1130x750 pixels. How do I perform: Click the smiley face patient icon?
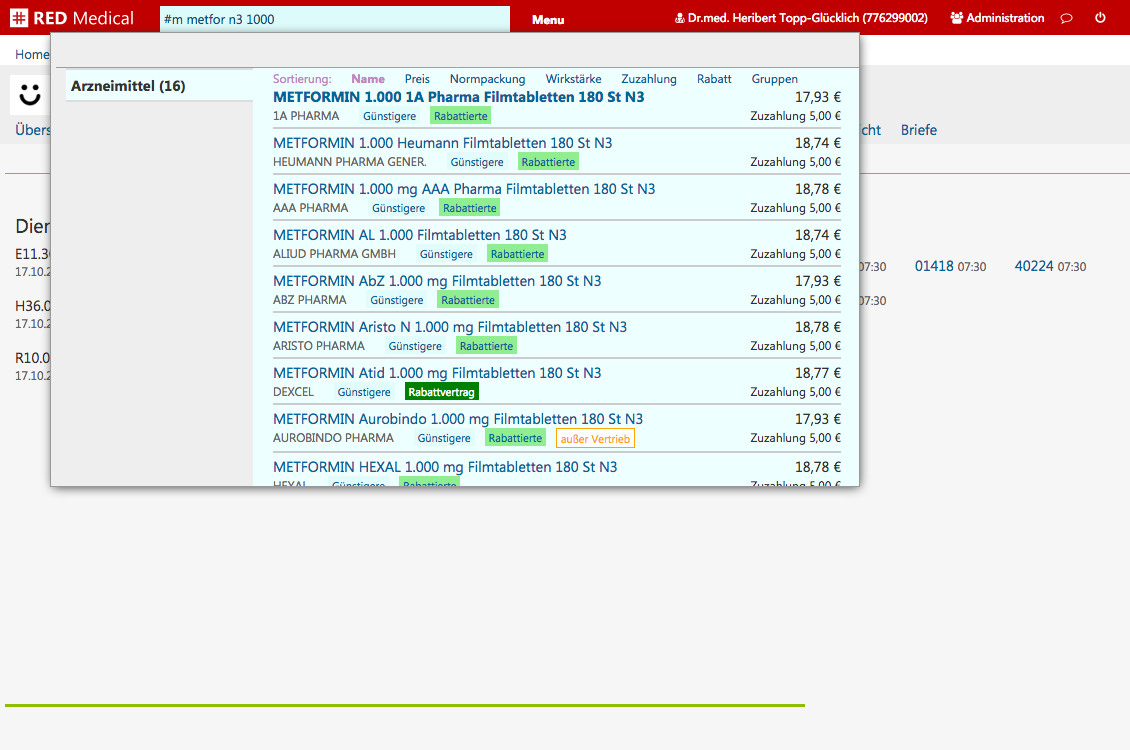[30, 94]
